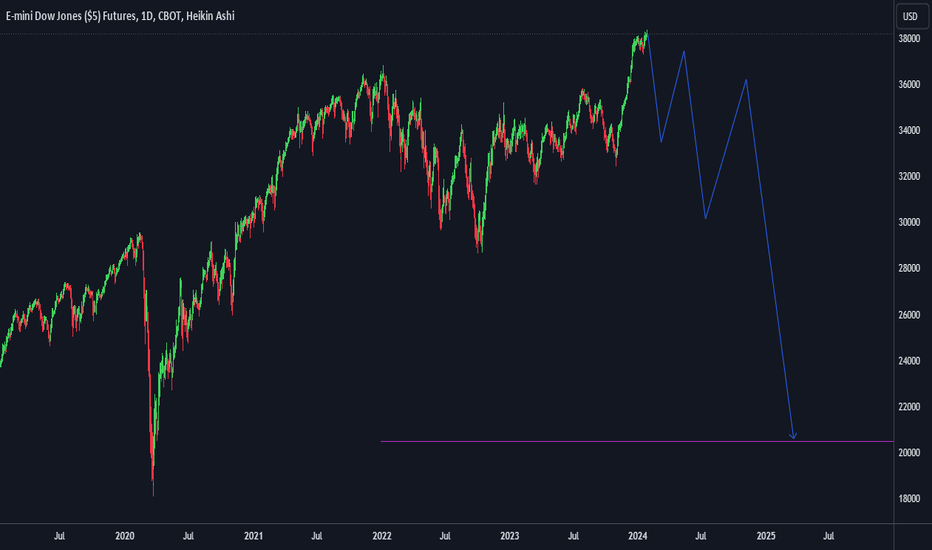Screen dimensions: 932x550
Task: Click the E-mini Dow Jones Futures chart title
Action: tap(120, 16)
